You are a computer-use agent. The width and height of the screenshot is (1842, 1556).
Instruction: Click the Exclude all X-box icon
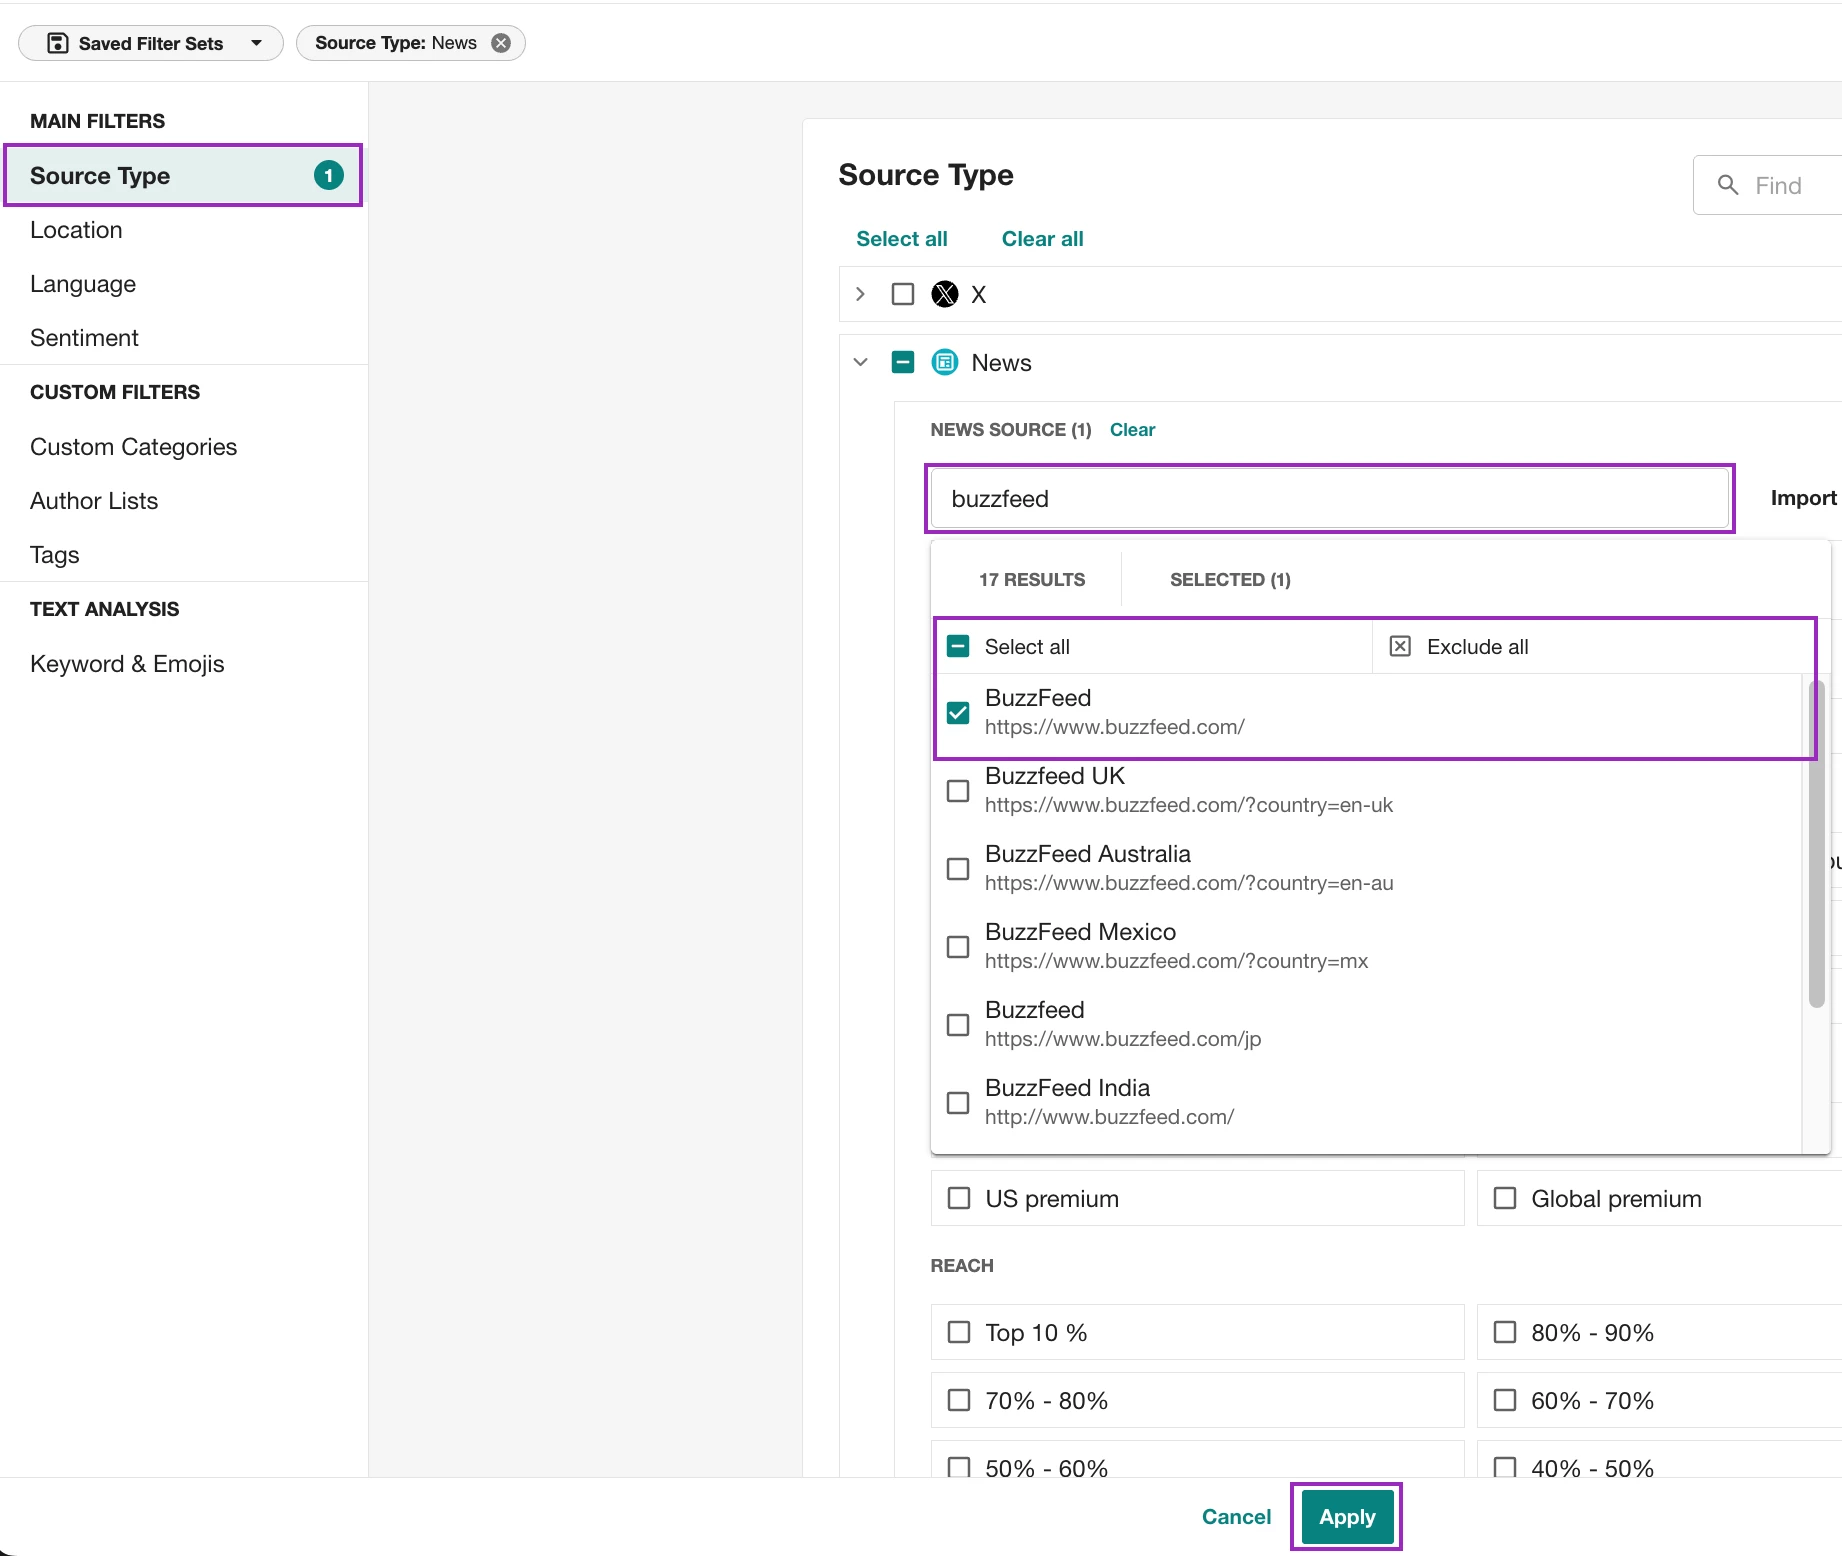click(1400, 646)
